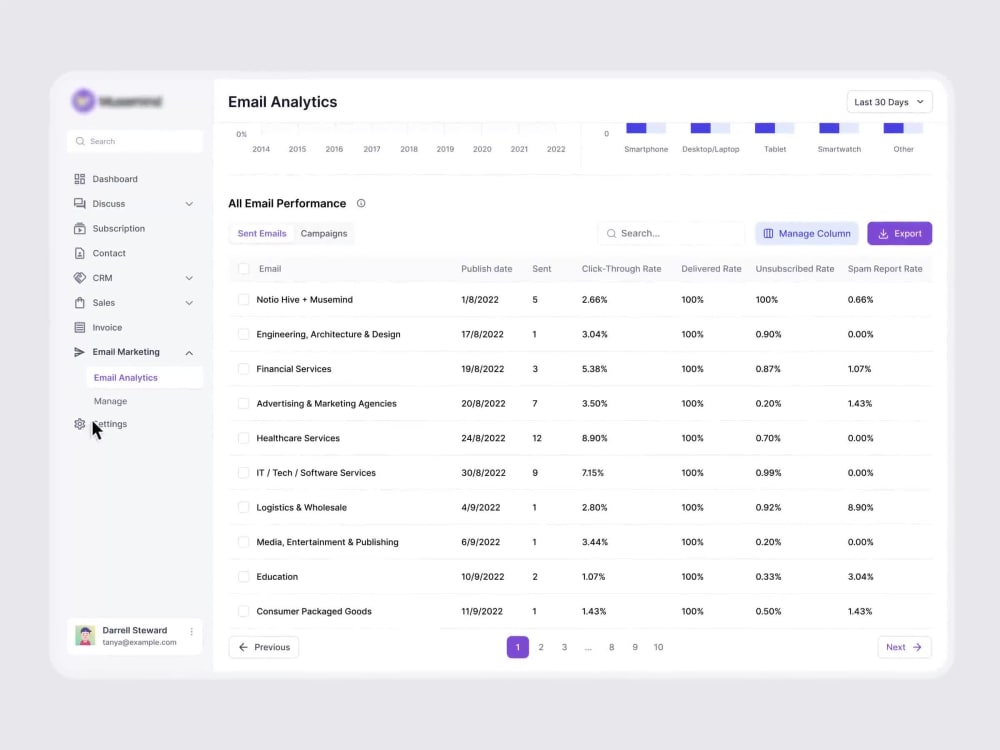Check the IT / Tech / Software Services row
The image size is (1000, 750).
(244, 473)
